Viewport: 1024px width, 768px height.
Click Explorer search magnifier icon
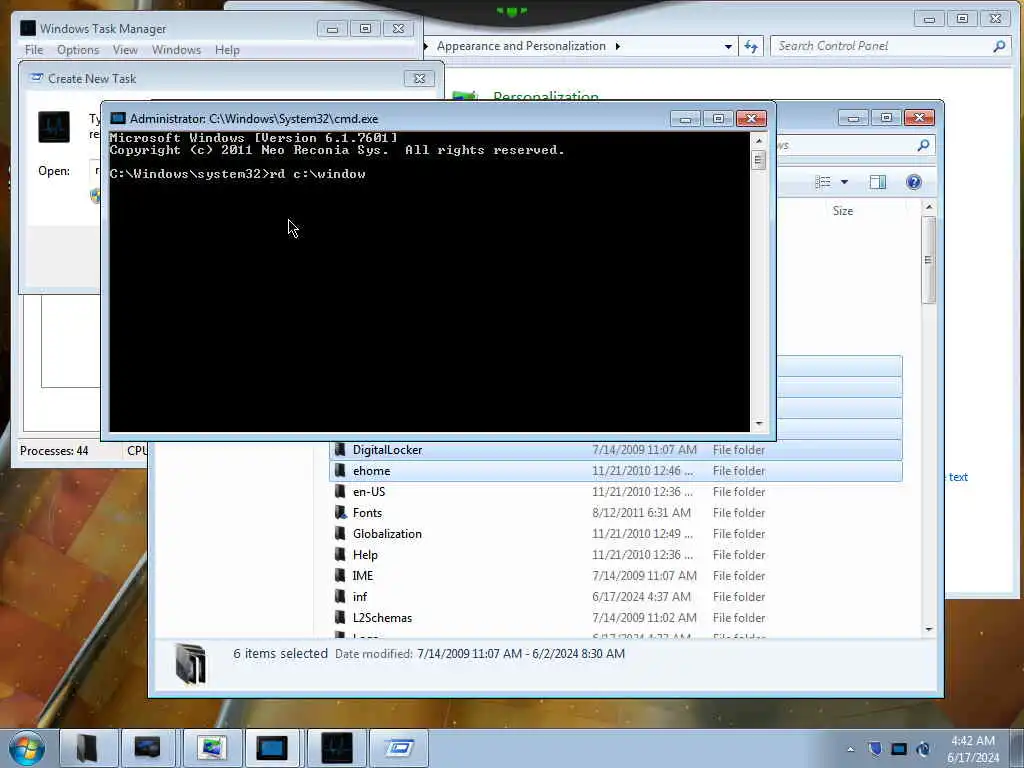[923, 145]
